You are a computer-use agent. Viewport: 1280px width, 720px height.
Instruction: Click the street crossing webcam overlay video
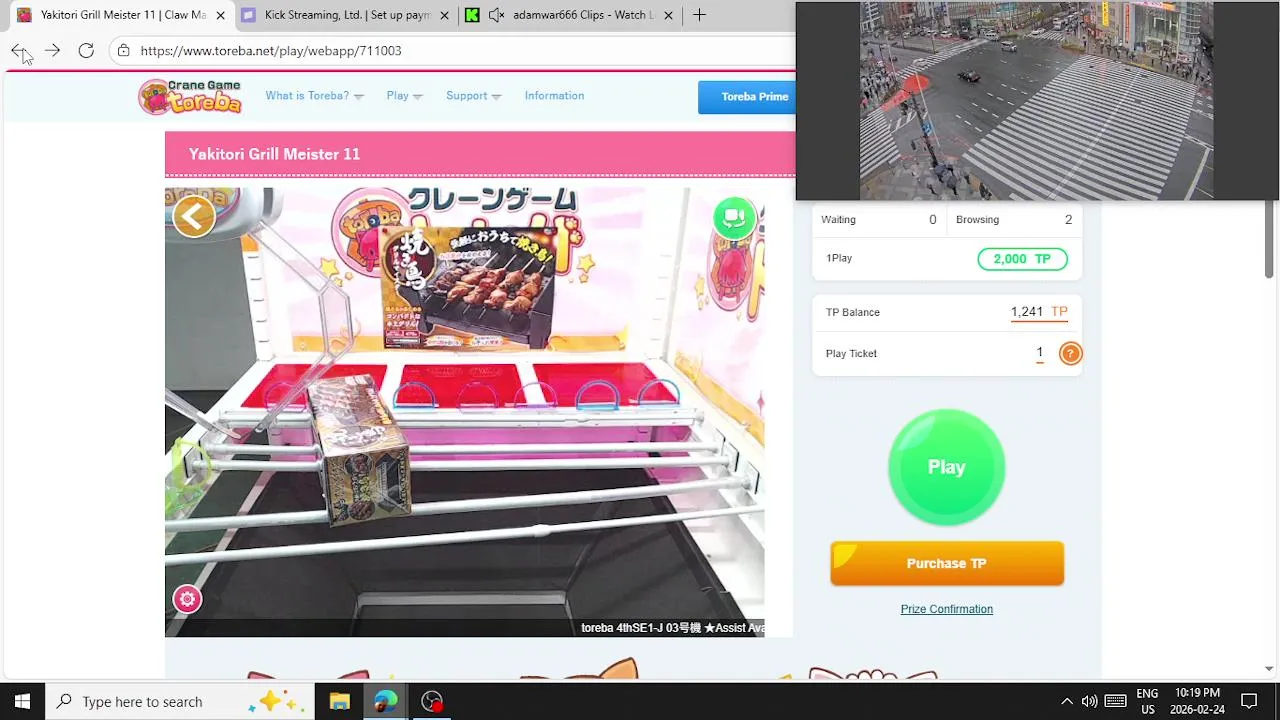pos(1036,101)
